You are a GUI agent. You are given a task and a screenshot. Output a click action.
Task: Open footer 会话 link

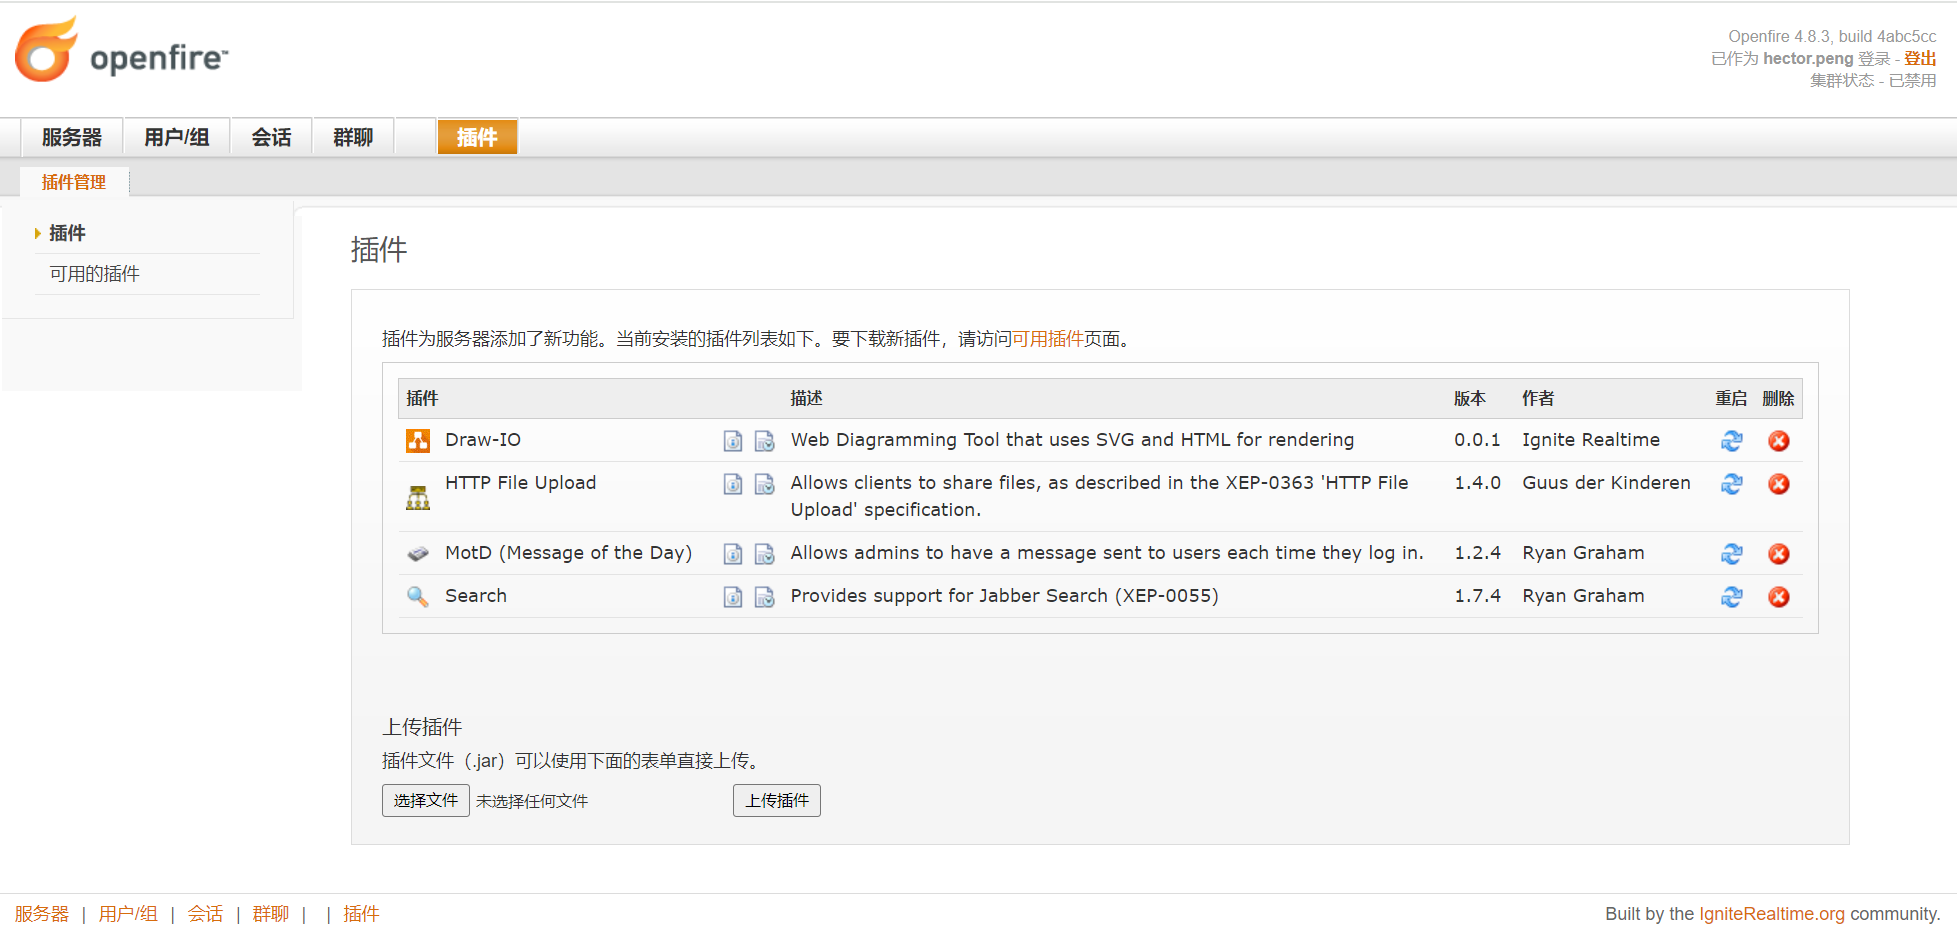[205, 914]
